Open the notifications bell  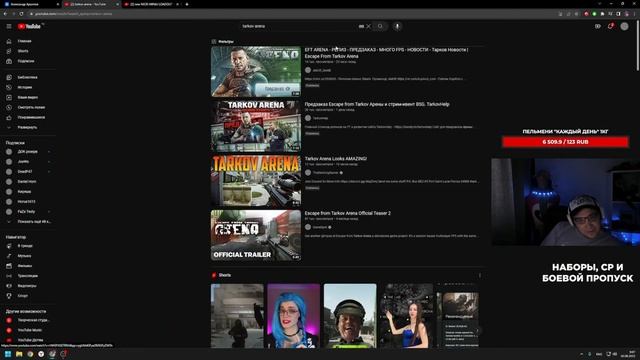point(611,26)
